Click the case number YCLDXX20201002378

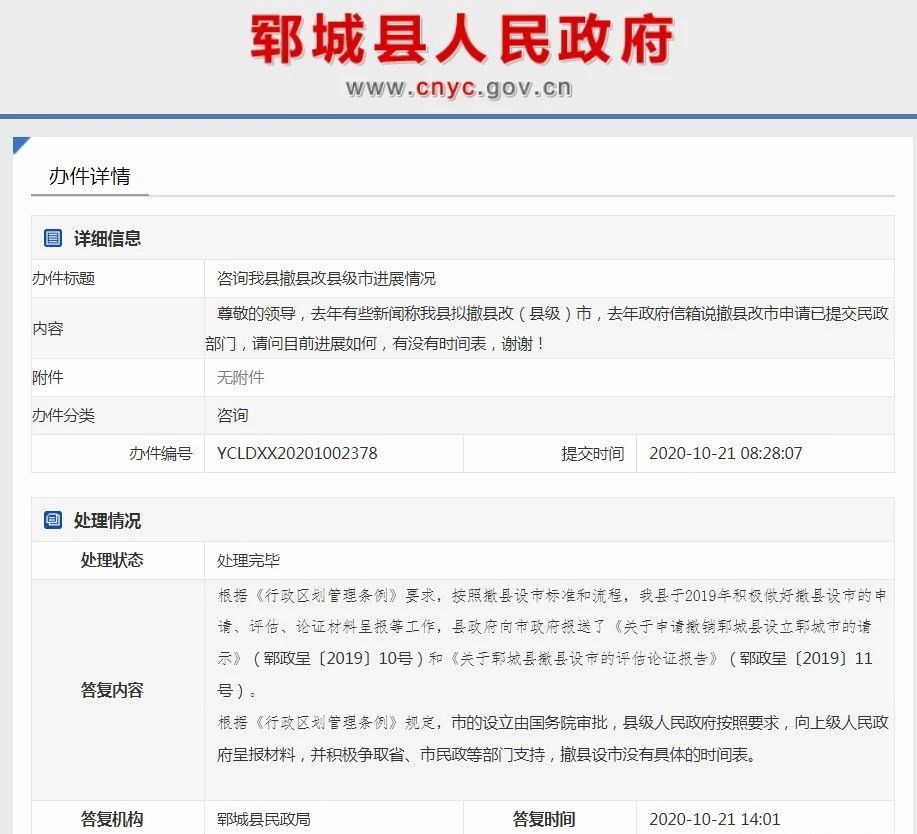coord(297,453)
